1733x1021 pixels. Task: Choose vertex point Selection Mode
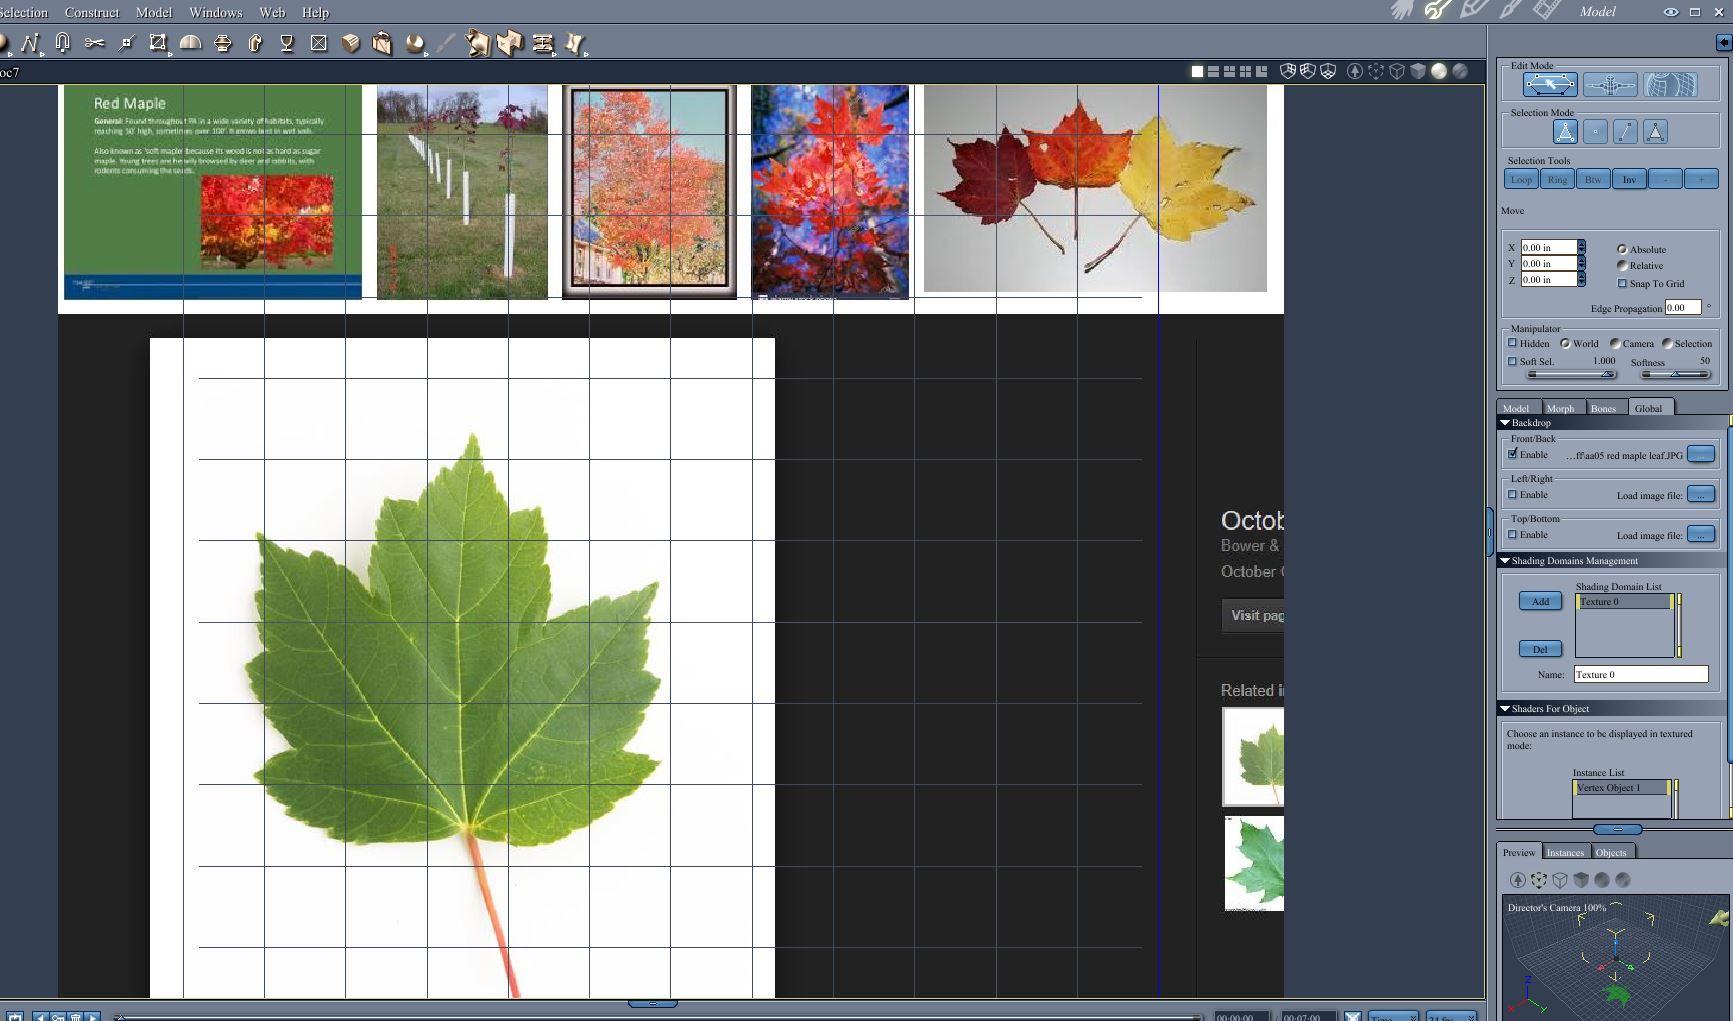(1595, 132)
